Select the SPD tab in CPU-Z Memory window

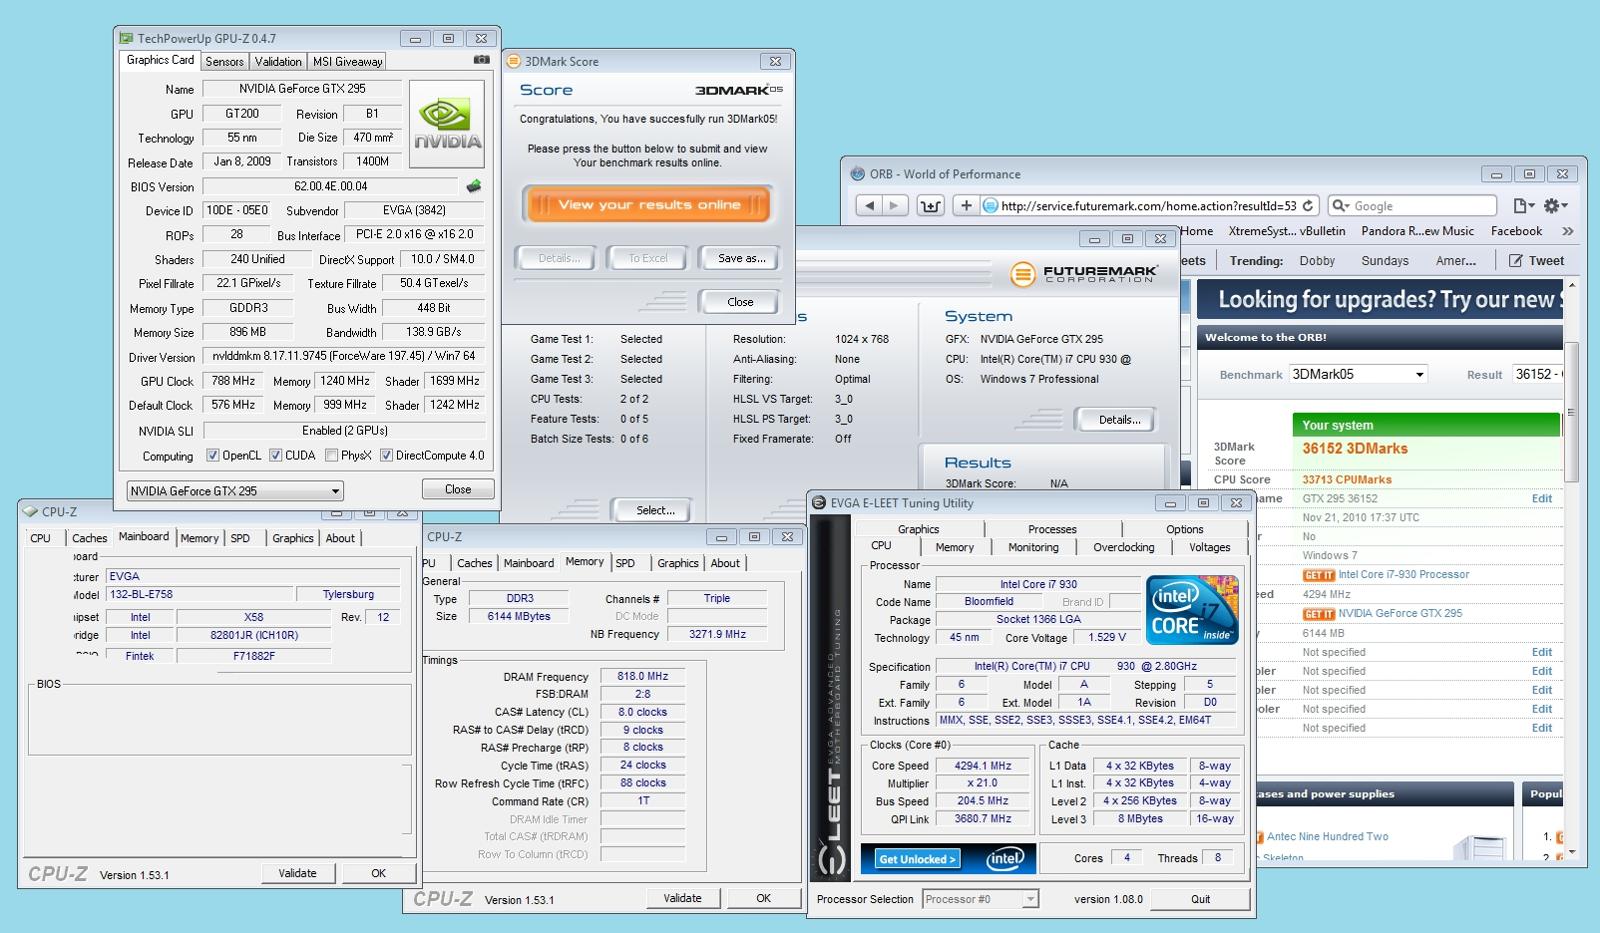pos(625,563)
